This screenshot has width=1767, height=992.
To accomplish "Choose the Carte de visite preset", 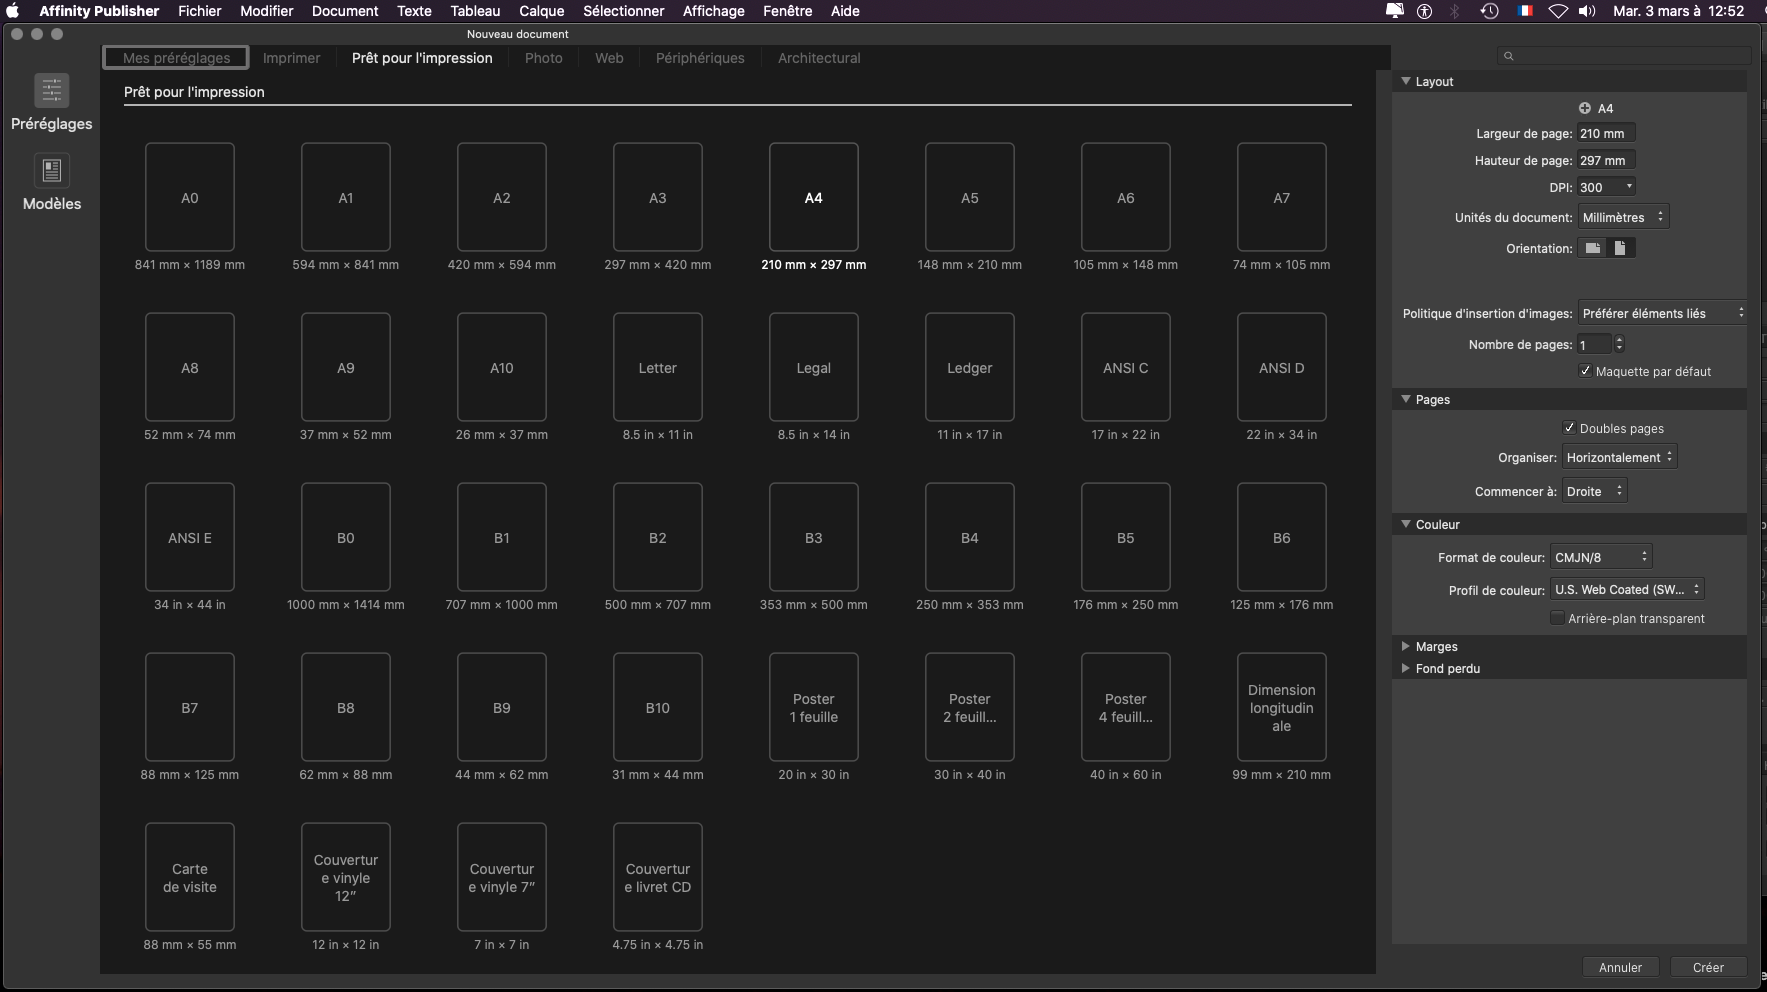I will point(190,877).
